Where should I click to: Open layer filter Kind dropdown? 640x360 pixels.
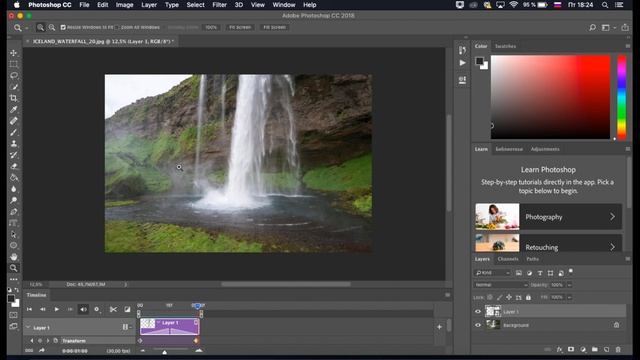493,273
